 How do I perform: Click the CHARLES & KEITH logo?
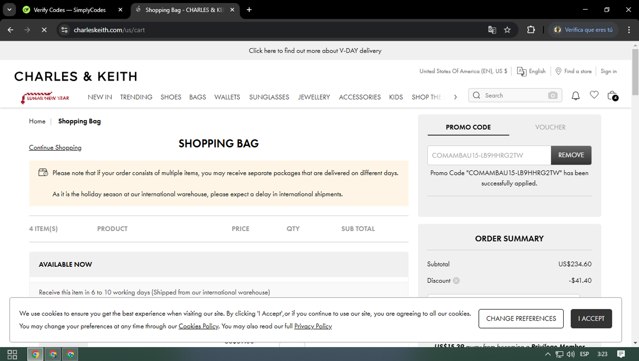76,77
